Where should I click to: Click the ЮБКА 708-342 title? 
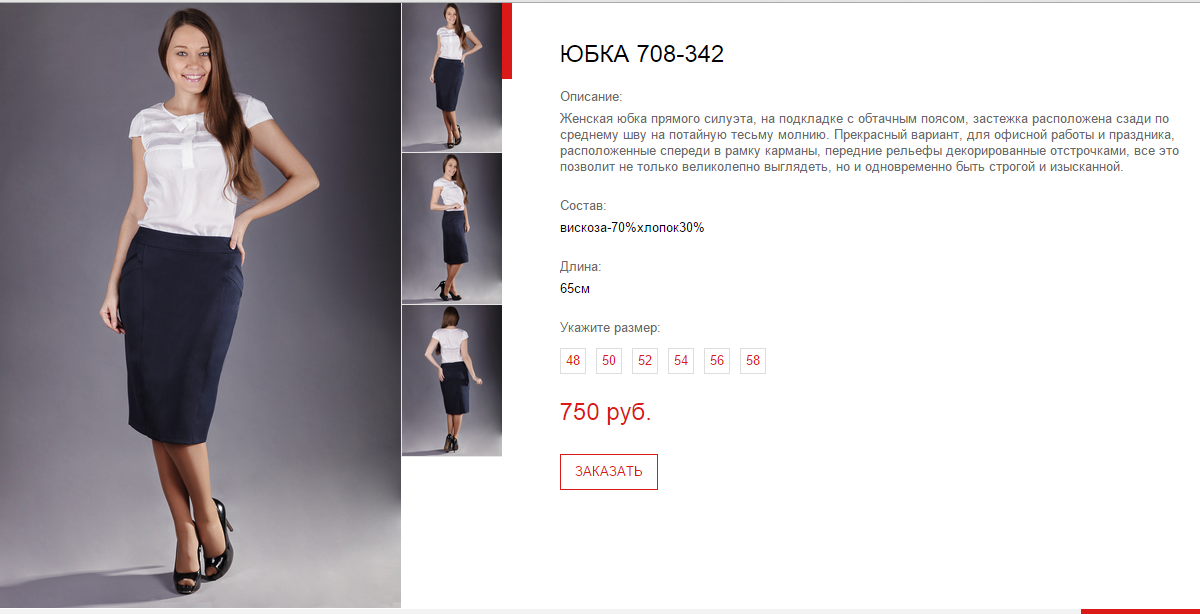[642, 54]
